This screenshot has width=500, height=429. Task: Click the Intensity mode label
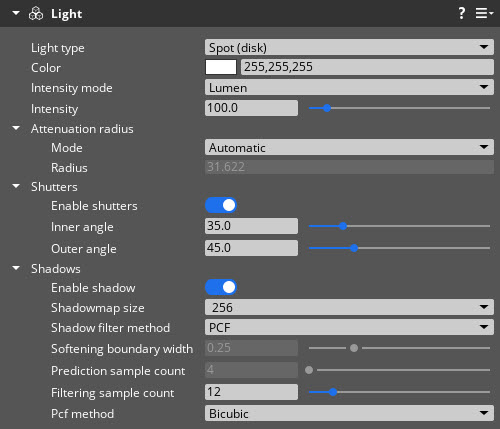pos(72,88)
